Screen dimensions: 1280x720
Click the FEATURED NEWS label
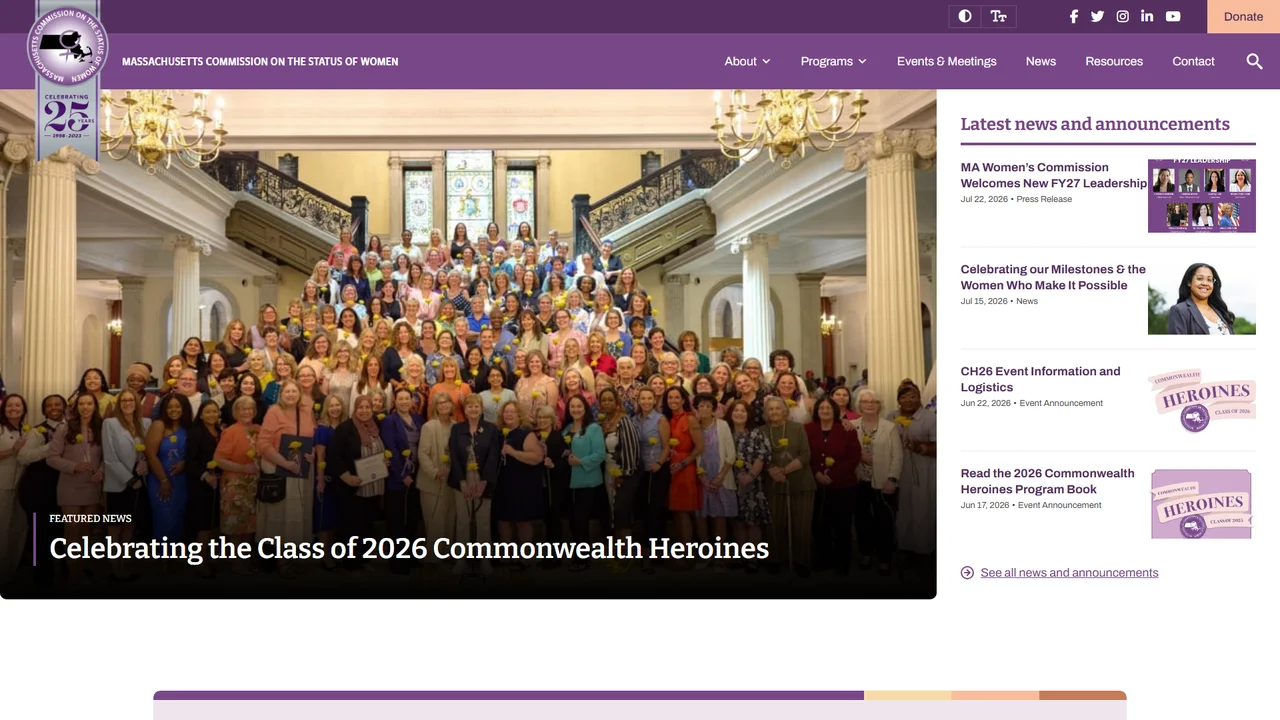[90, 518]
